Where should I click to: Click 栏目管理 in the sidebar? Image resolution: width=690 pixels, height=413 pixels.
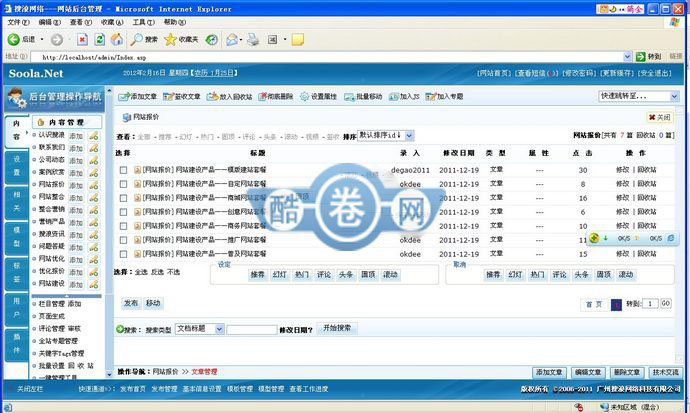coord(51,304)
